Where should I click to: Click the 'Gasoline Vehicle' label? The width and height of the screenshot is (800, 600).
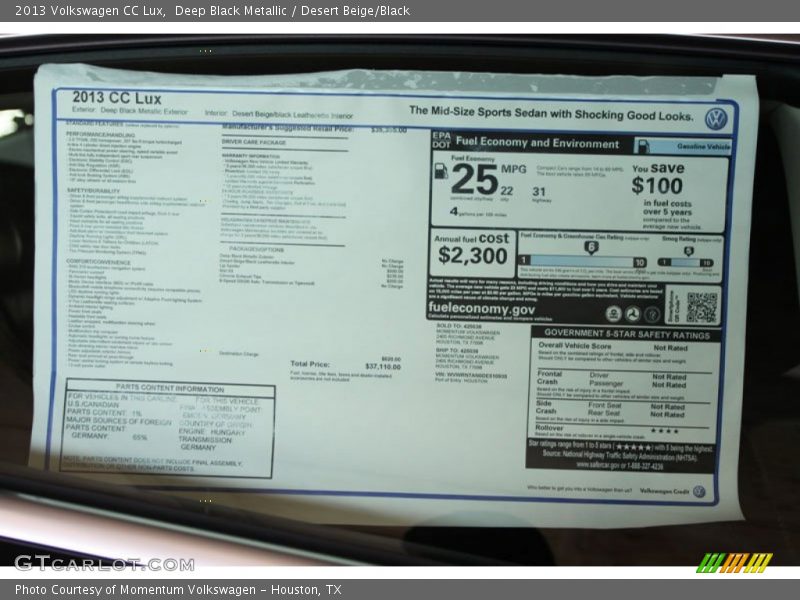704,146
